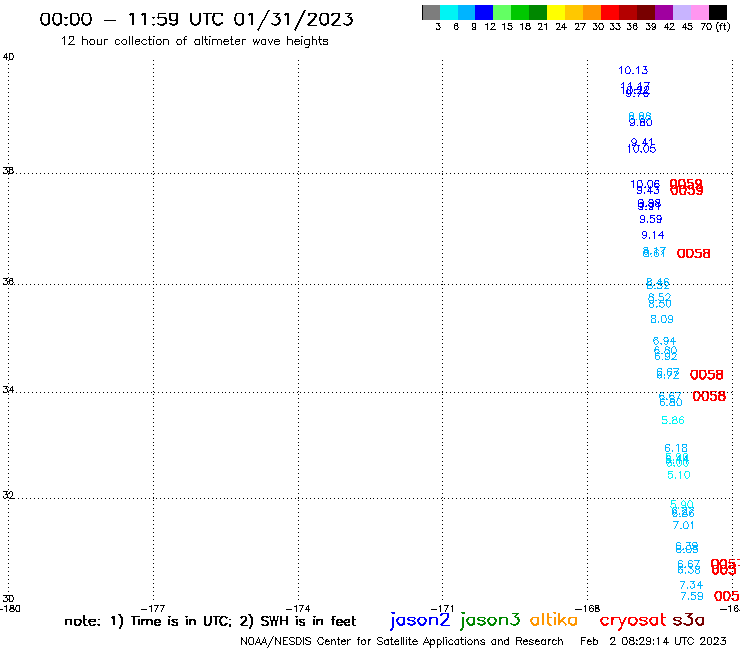Click the gray 3 ft legend swatch

431,13
